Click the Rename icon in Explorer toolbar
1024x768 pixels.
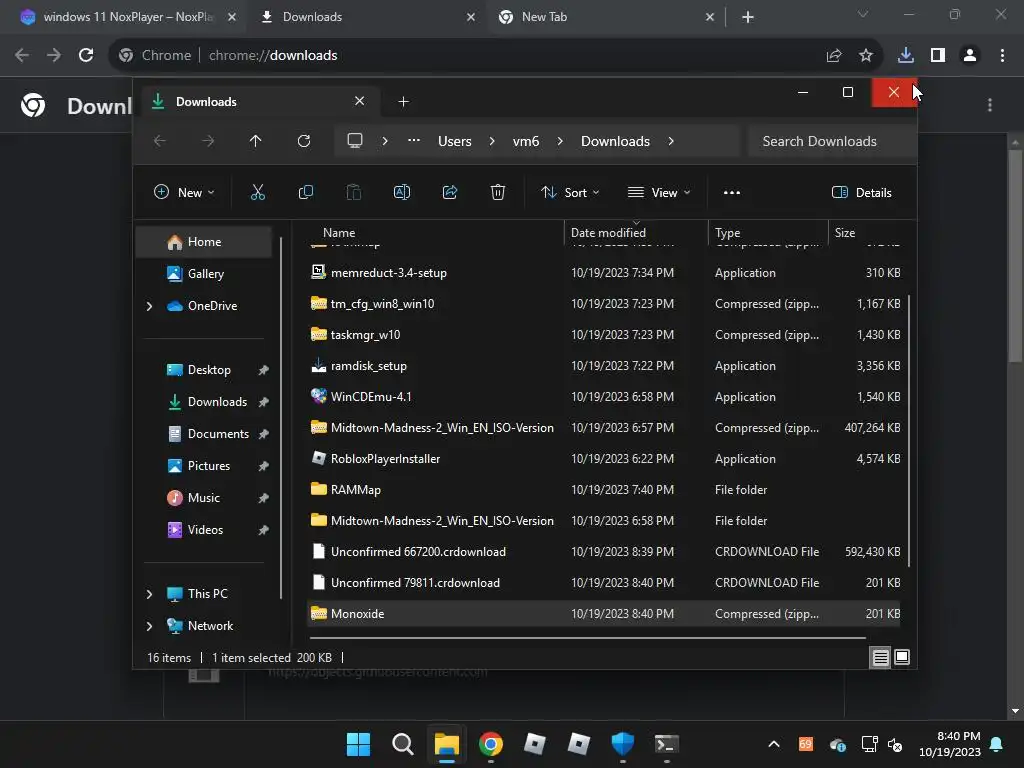(402, 192)
